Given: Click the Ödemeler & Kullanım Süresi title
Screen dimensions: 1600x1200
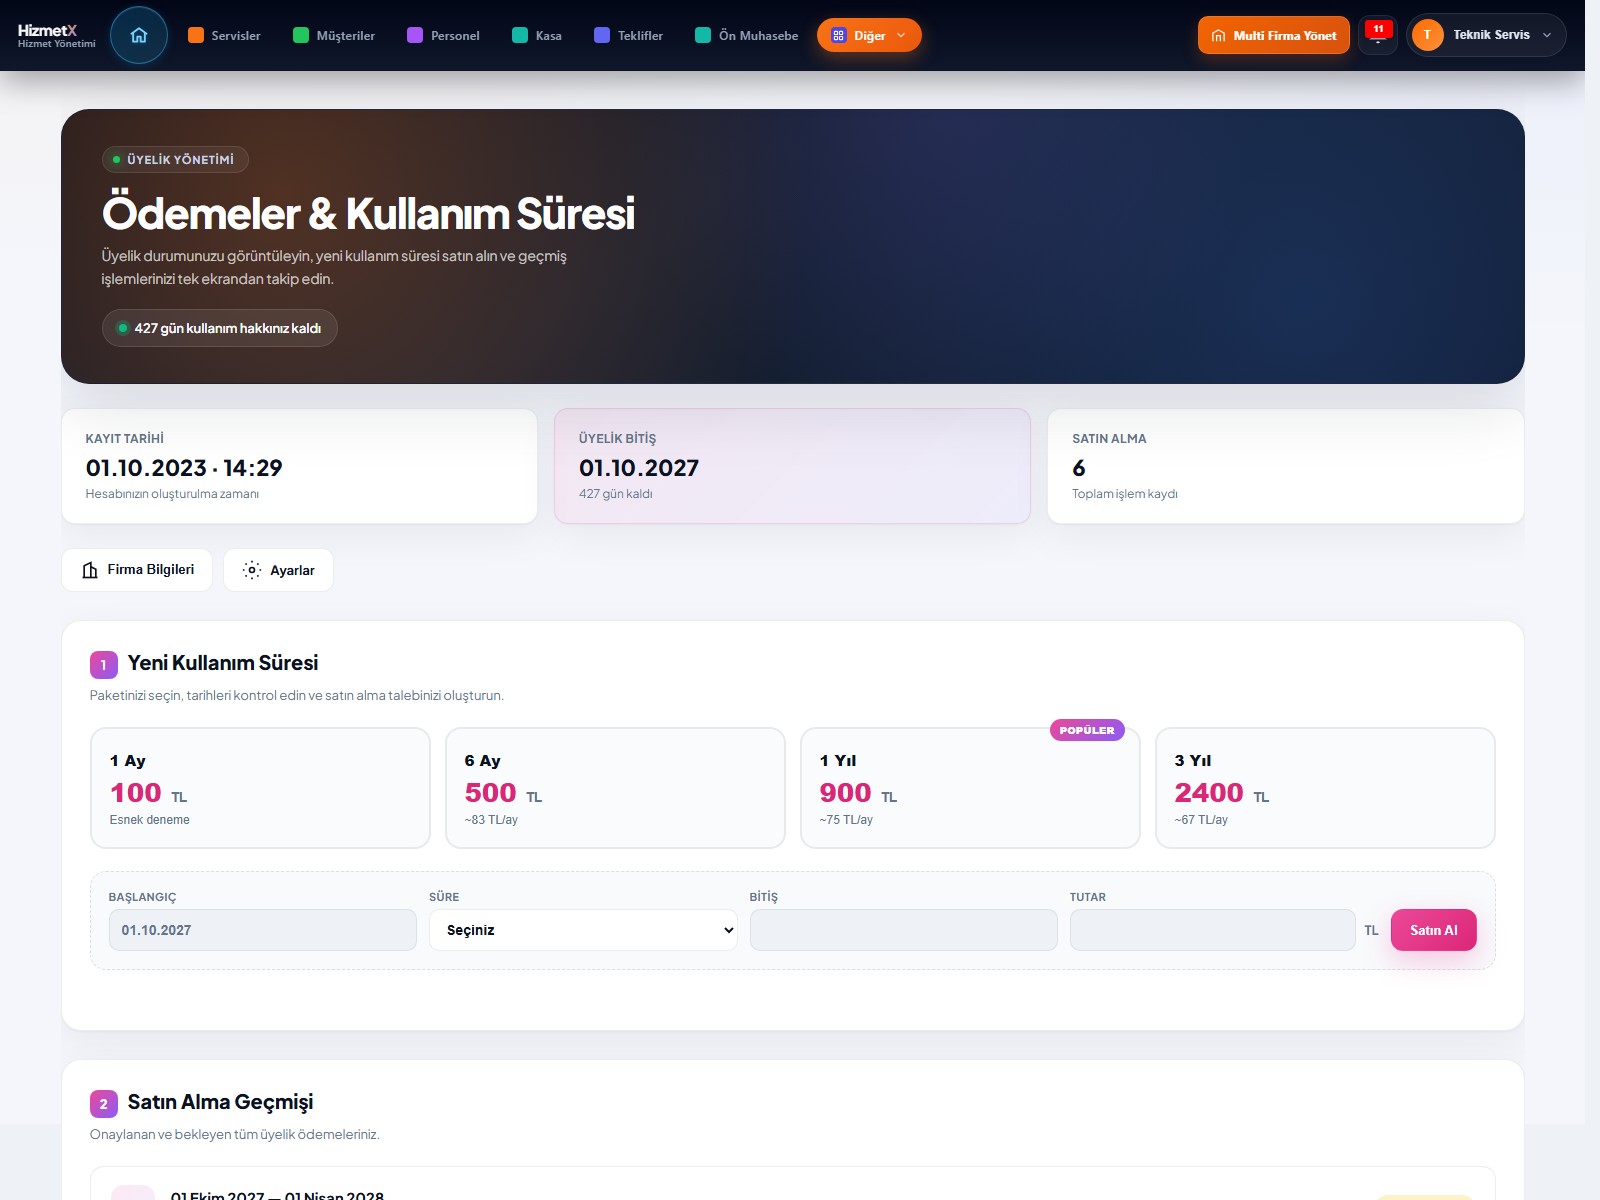Looking at the screenshot, I should click(x=368, y=213).
